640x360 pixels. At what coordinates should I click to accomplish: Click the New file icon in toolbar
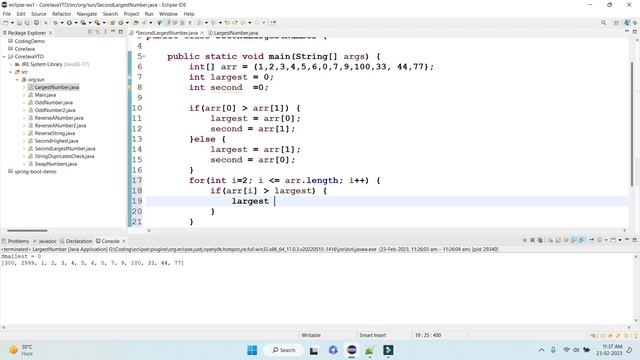click(x=5, y=23)
